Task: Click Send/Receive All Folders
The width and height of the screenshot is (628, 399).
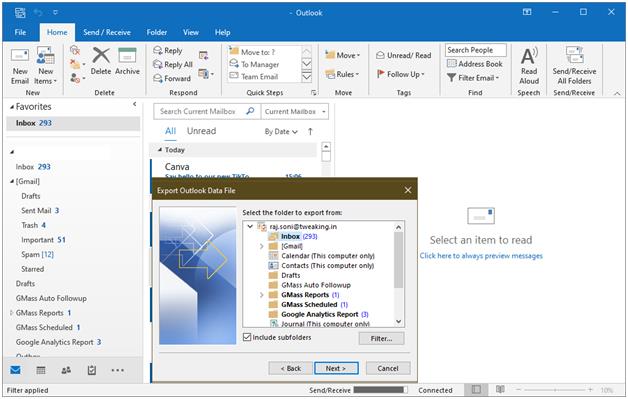Action: coord(574,66)
